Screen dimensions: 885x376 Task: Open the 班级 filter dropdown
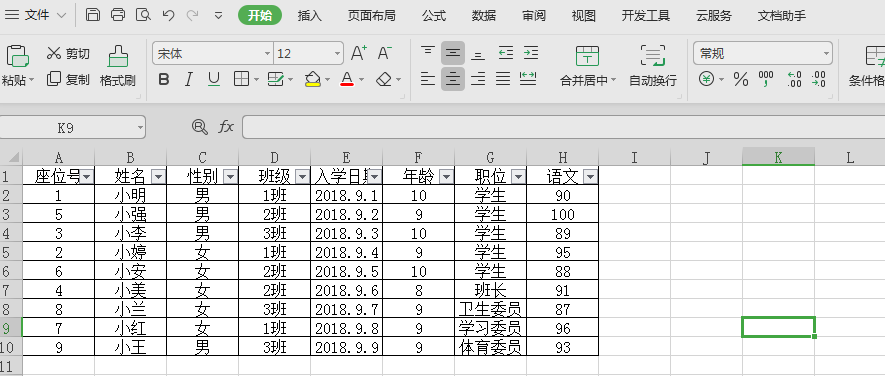click(303, 177)
